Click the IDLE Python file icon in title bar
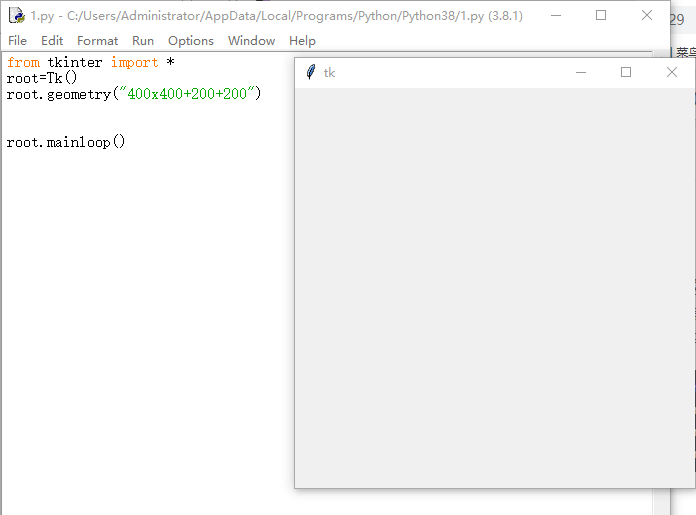 tap(17, 16)
